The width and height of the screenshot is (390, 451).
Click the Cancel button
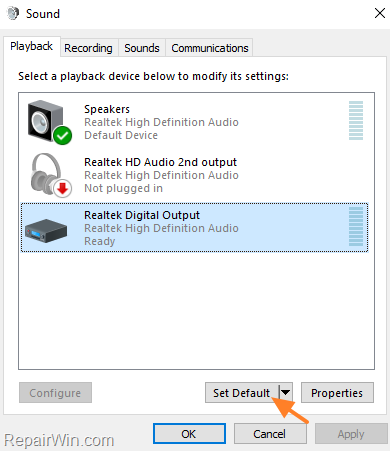click(x=270, y=434)
